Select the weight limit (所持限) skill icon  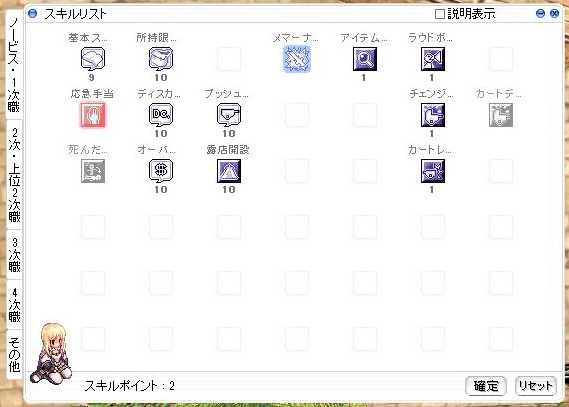click(161, 59)
